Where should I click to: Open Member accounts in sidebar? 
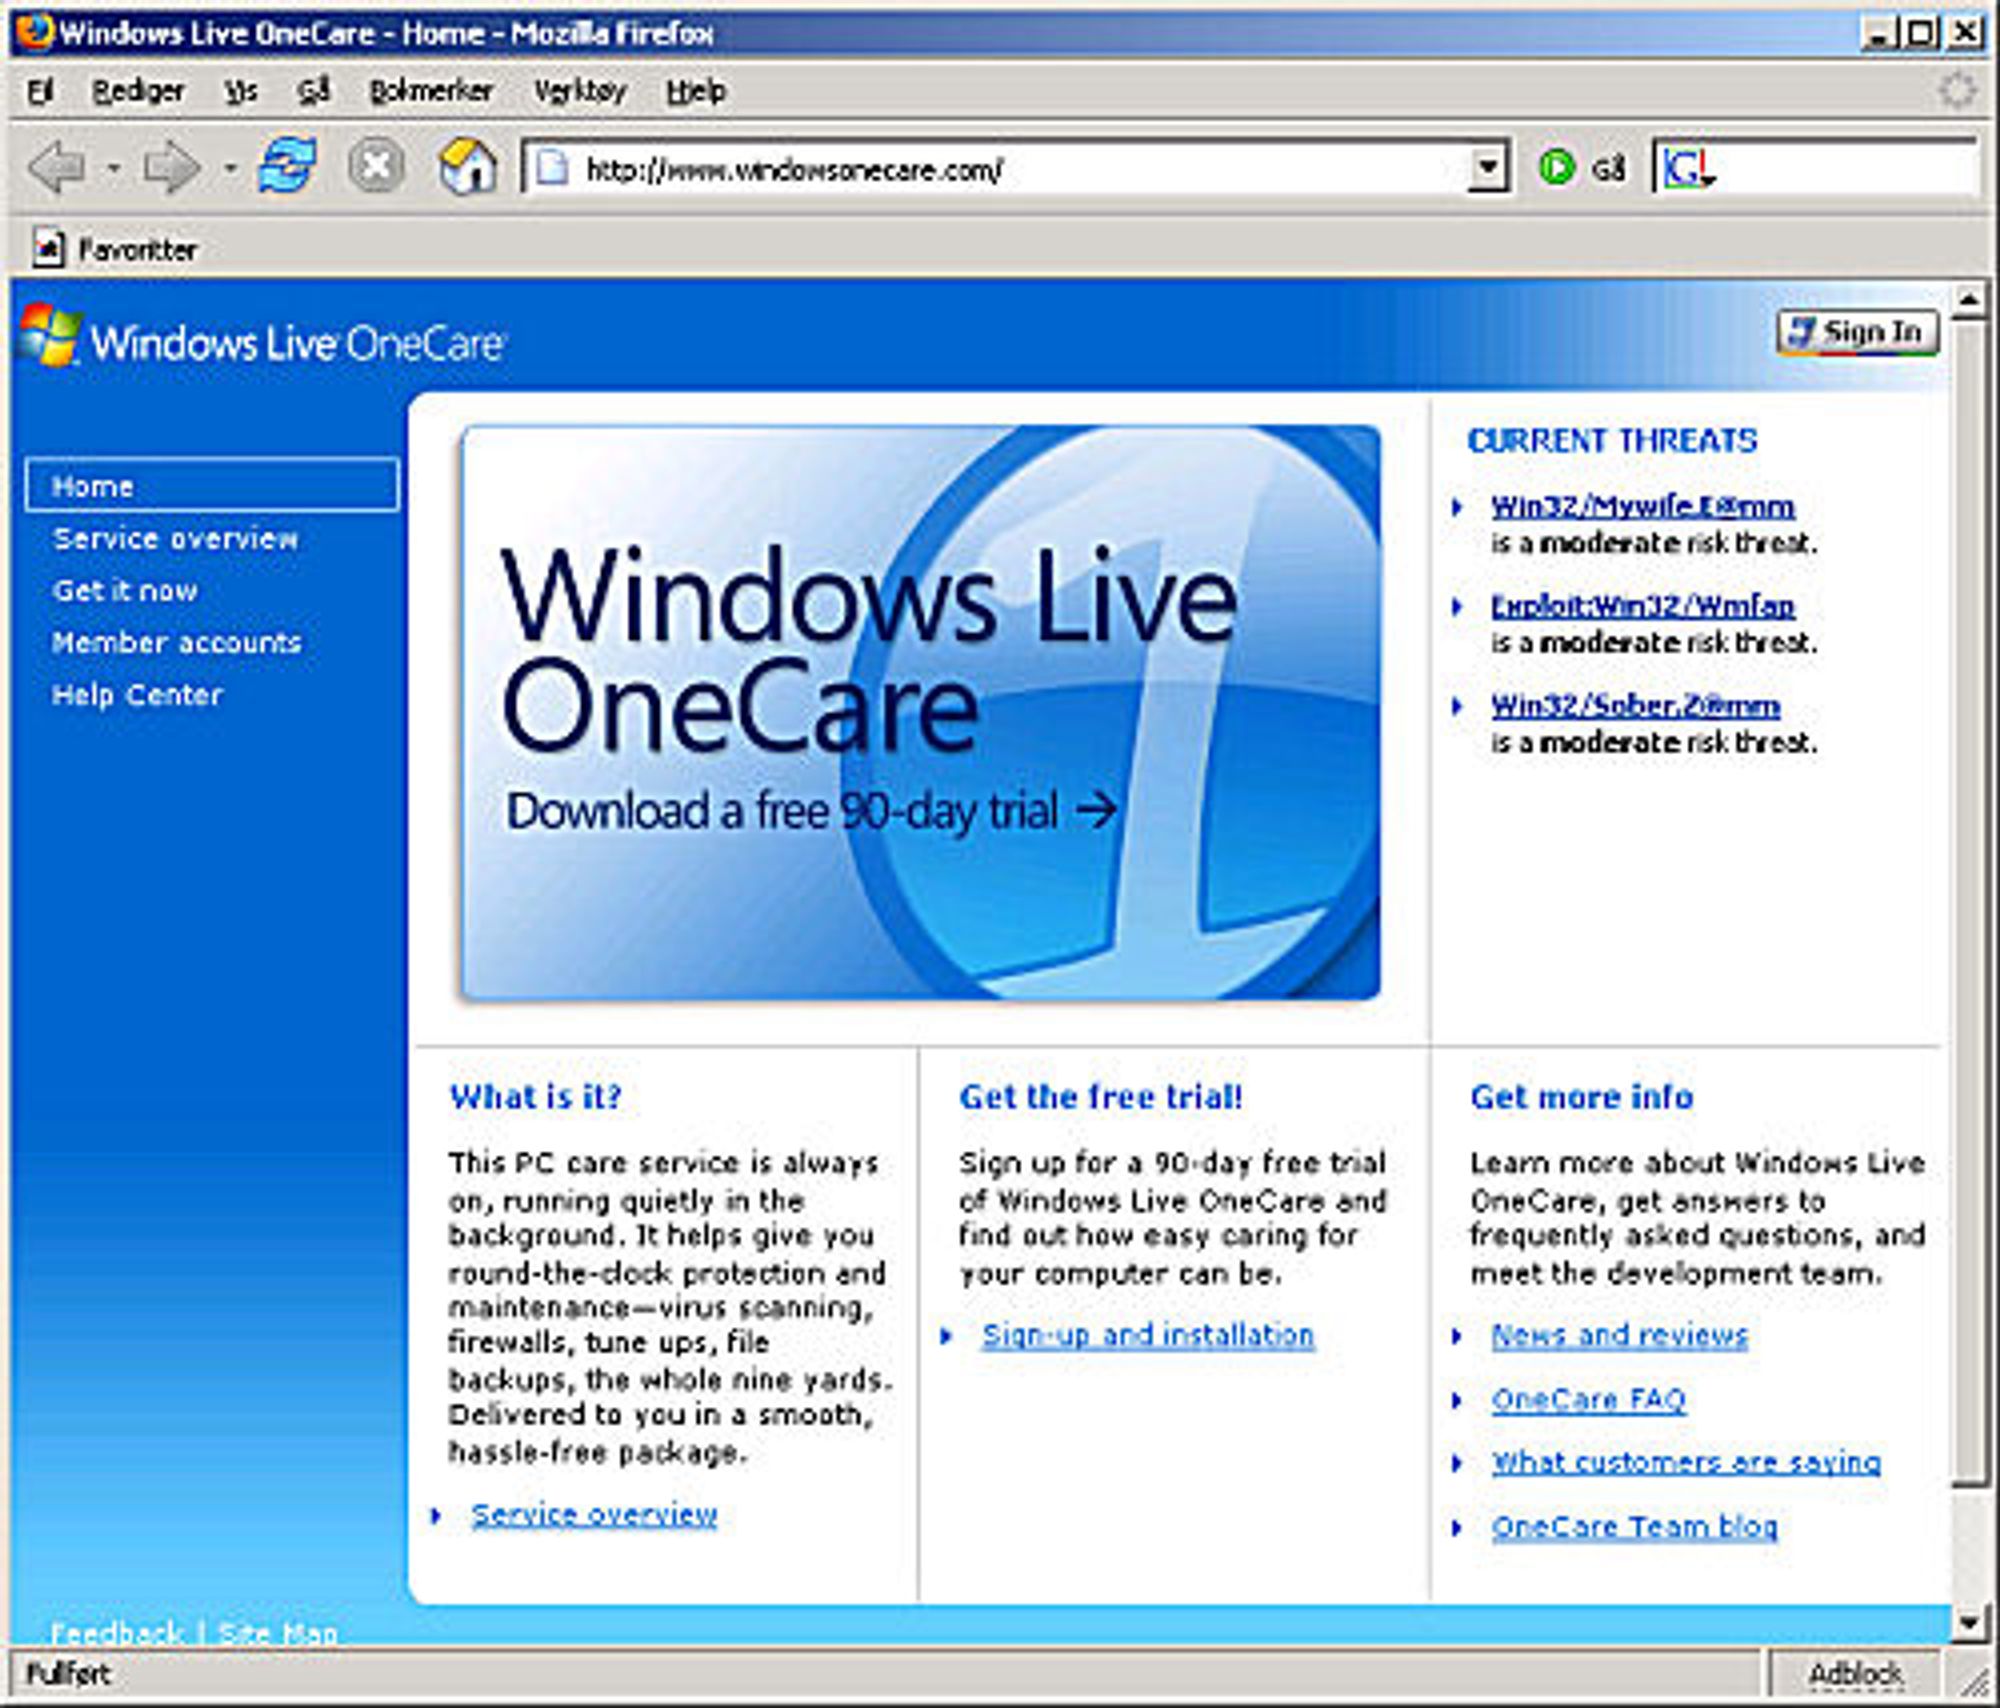pyautogui.click(x=177, y=642)
